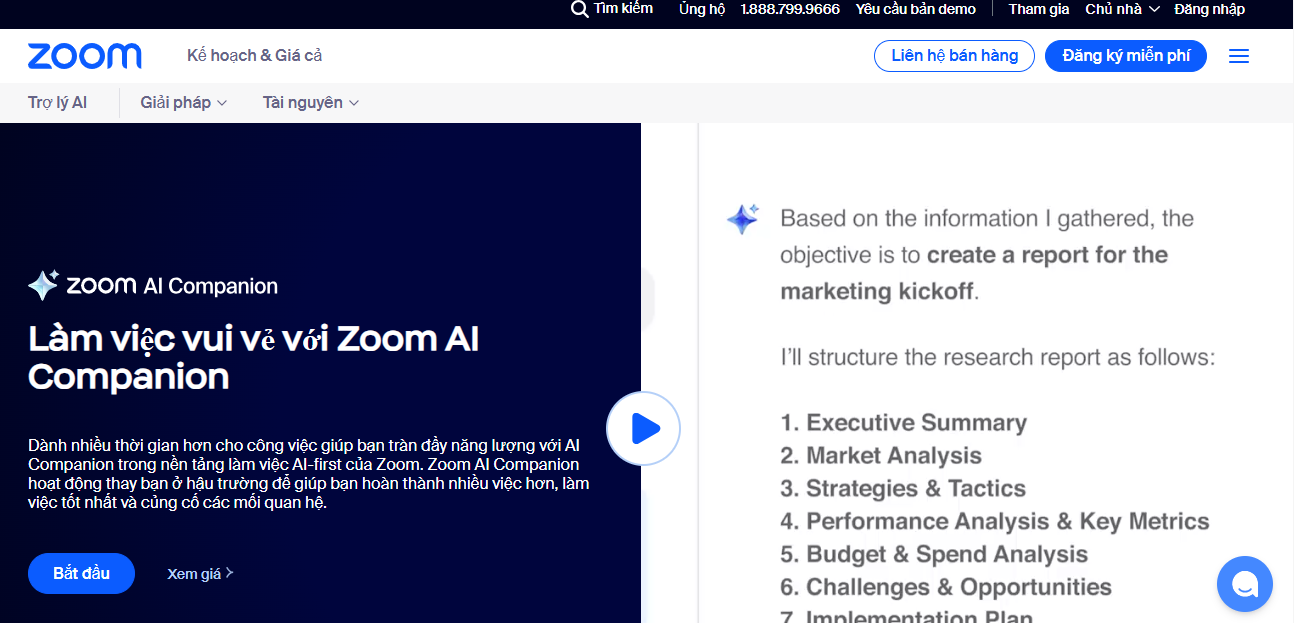Click sparkle icon beside report text
This screenshot has height=623, width=1294.
point(743,219)
